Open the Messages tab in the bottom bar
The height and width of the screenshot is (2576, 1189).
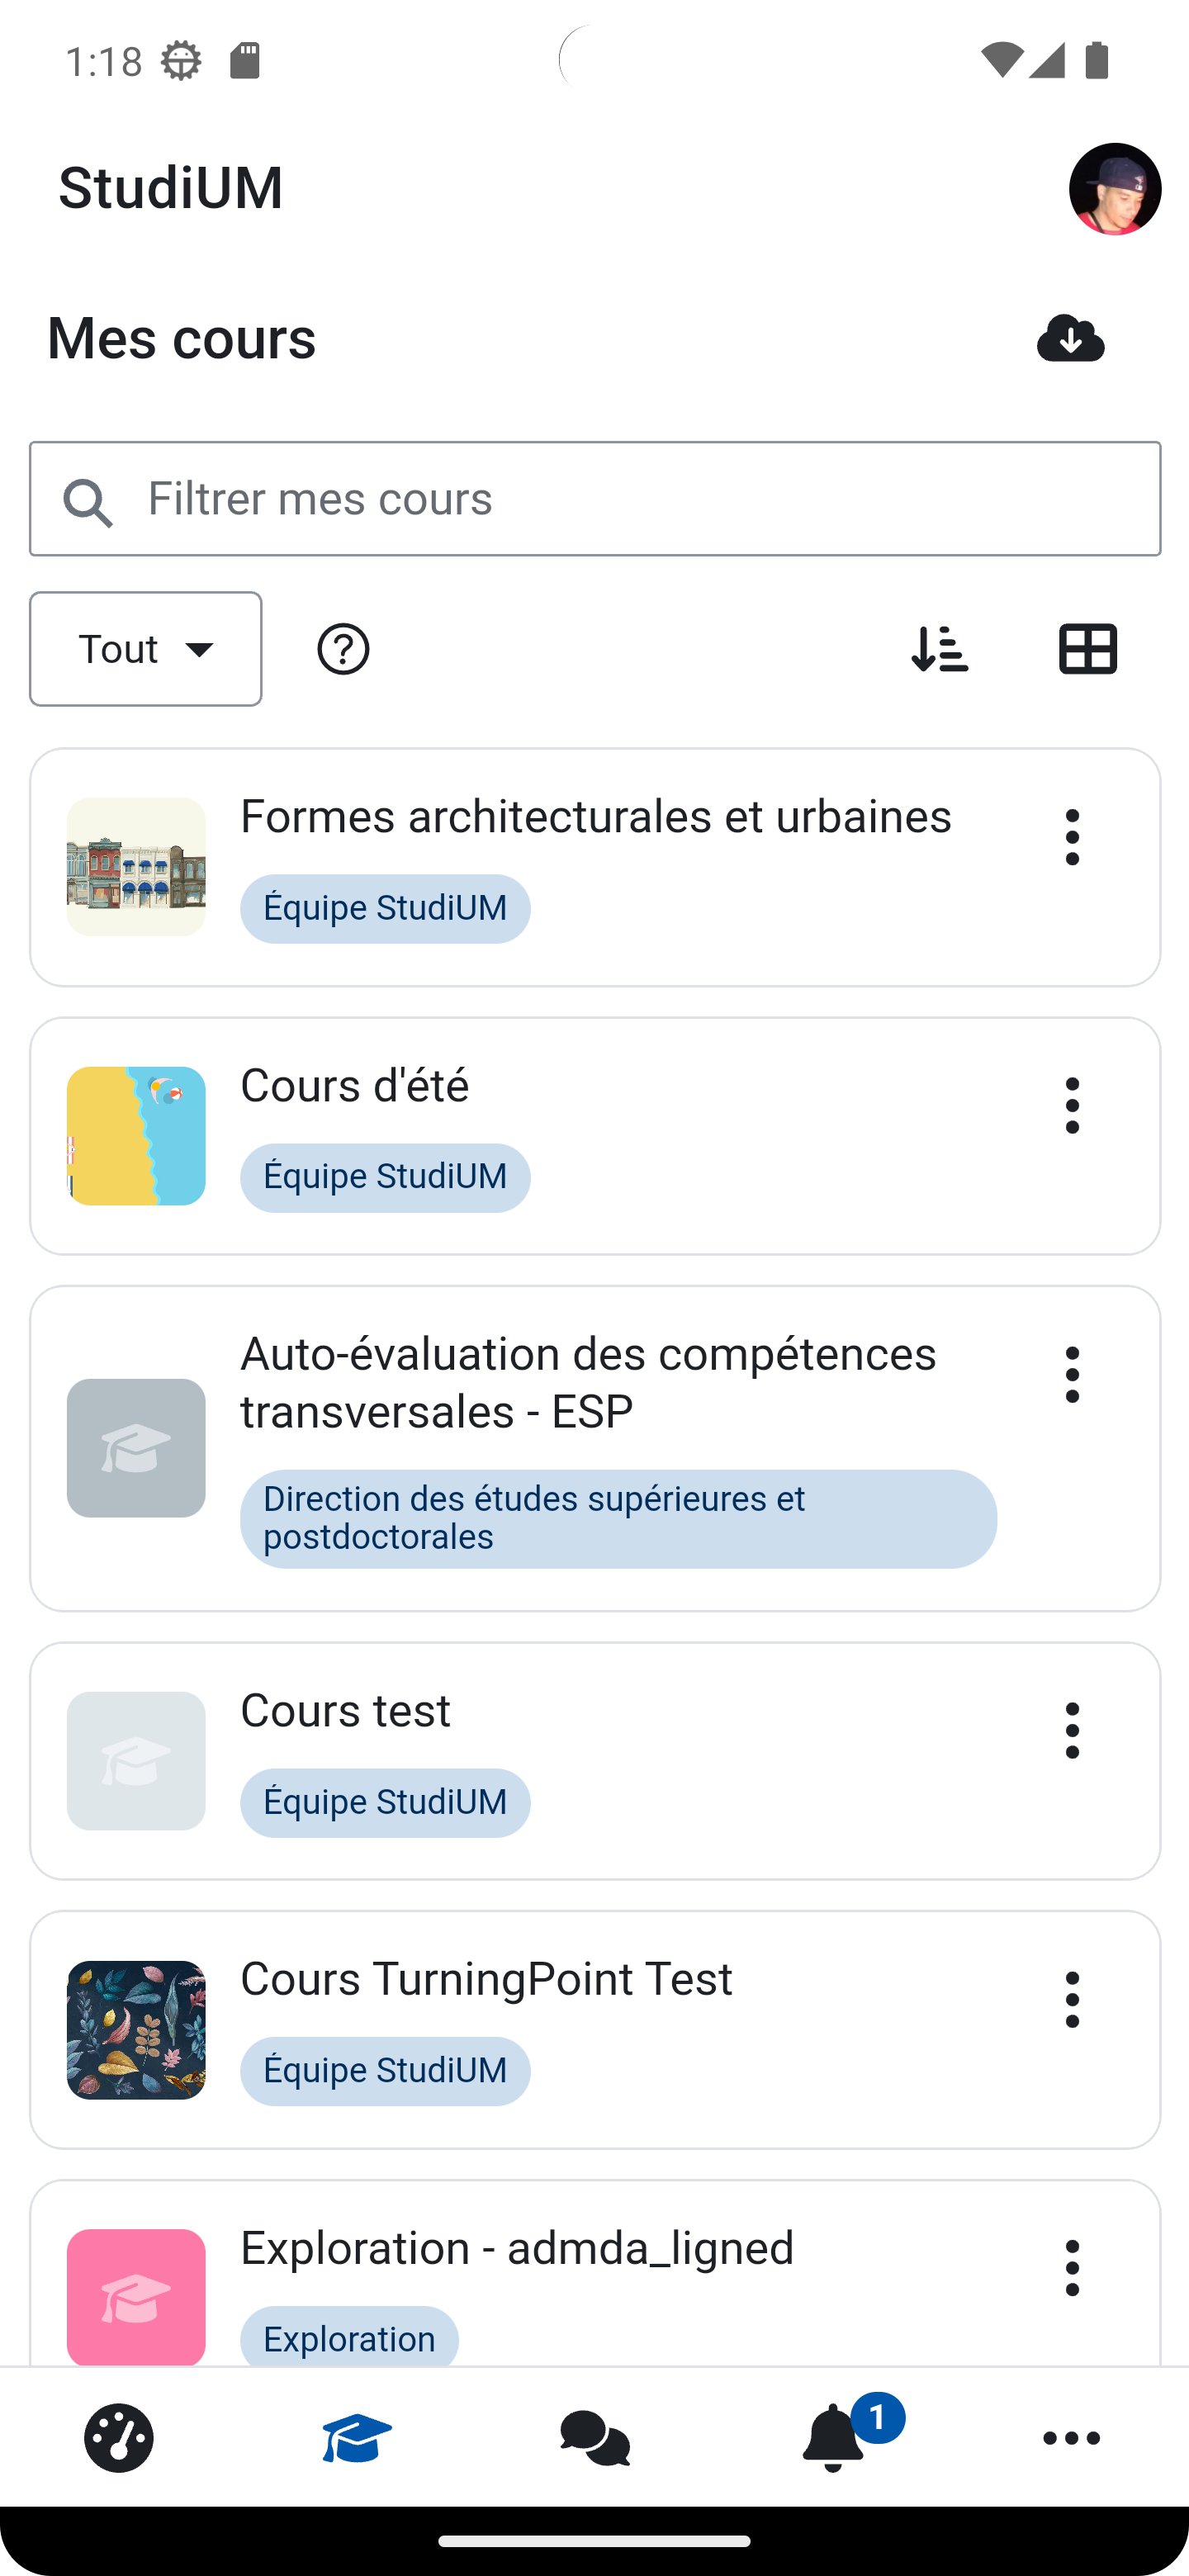pos(595,2437)
